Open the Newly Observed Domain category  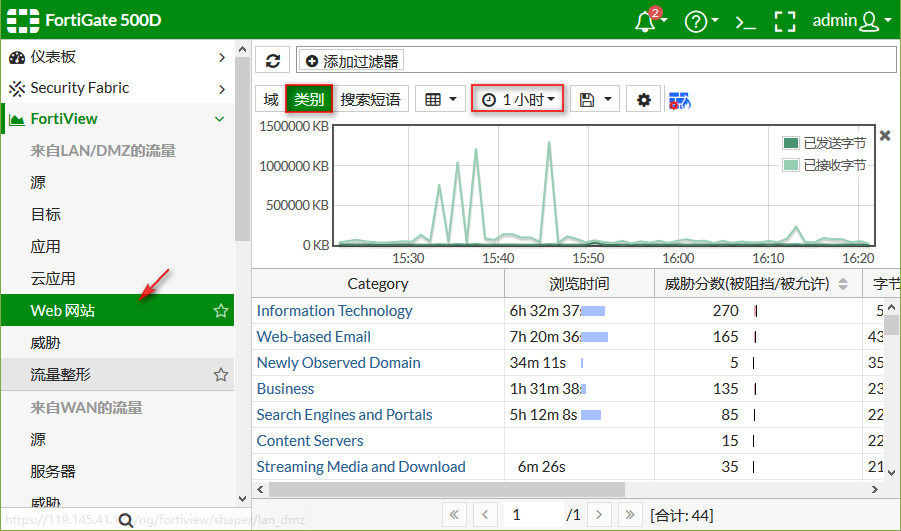[x=338, y=363]
